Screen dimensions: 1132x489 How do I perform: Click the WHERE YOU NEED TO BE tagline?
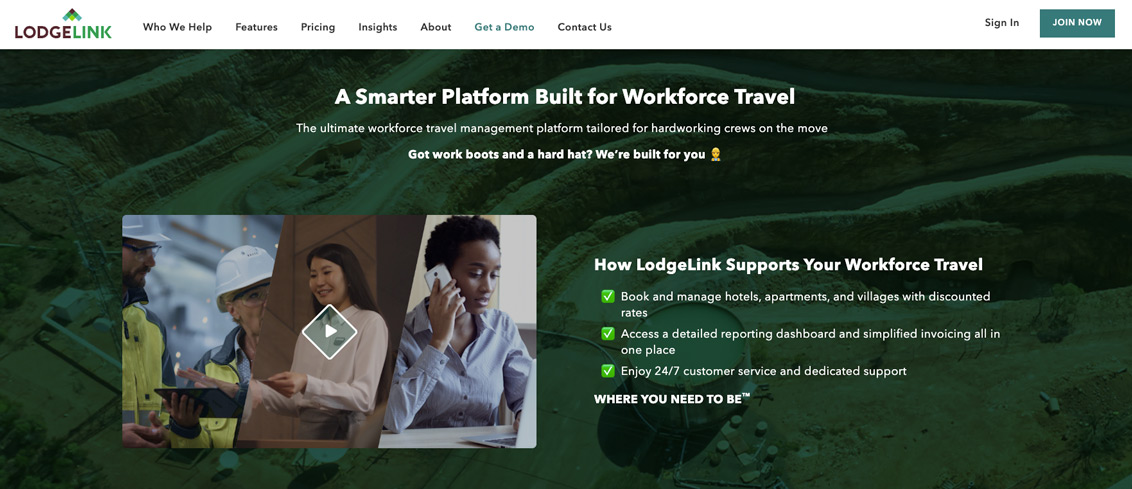tap(671, 399)
